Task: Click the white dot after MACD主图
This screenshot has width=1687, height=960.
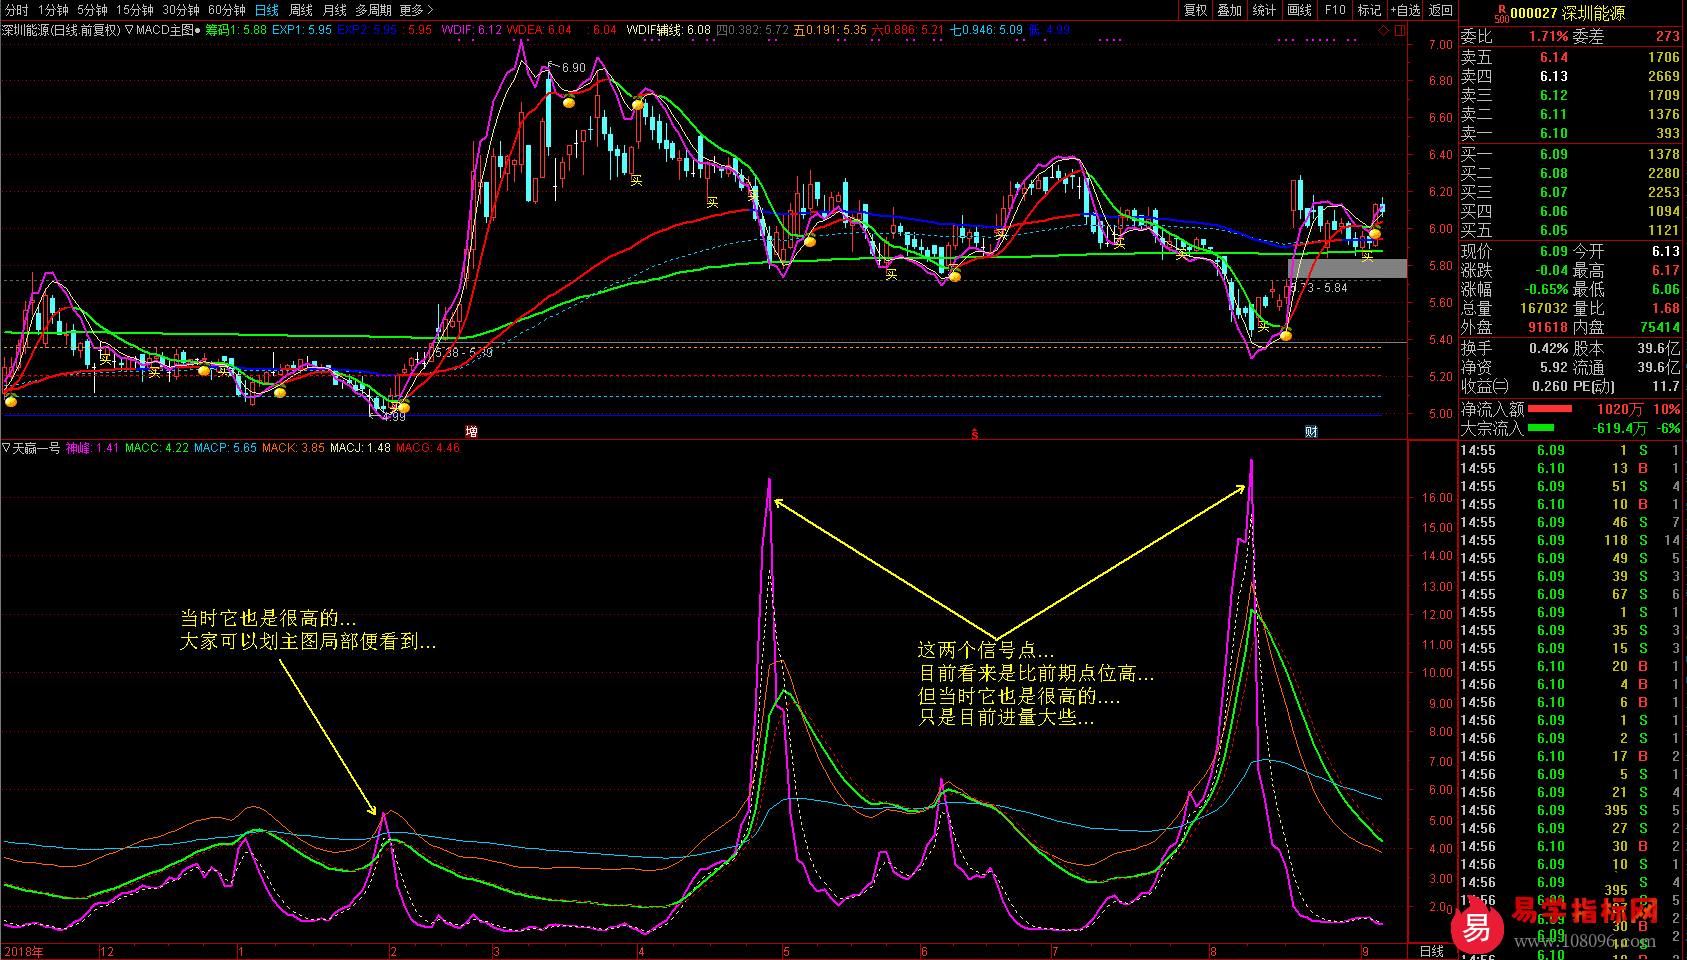Action: click(x=197, y=30)
